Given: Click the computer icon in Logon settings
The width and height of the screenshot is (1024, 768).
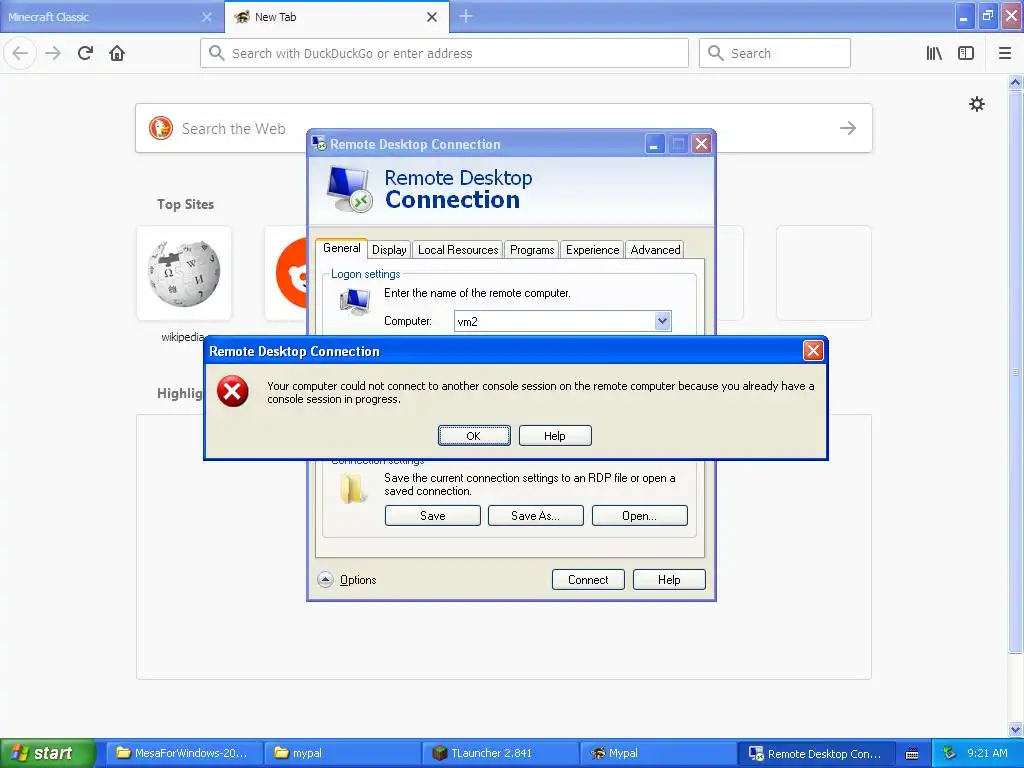Looking at the screenshot, I should point(355,301).
